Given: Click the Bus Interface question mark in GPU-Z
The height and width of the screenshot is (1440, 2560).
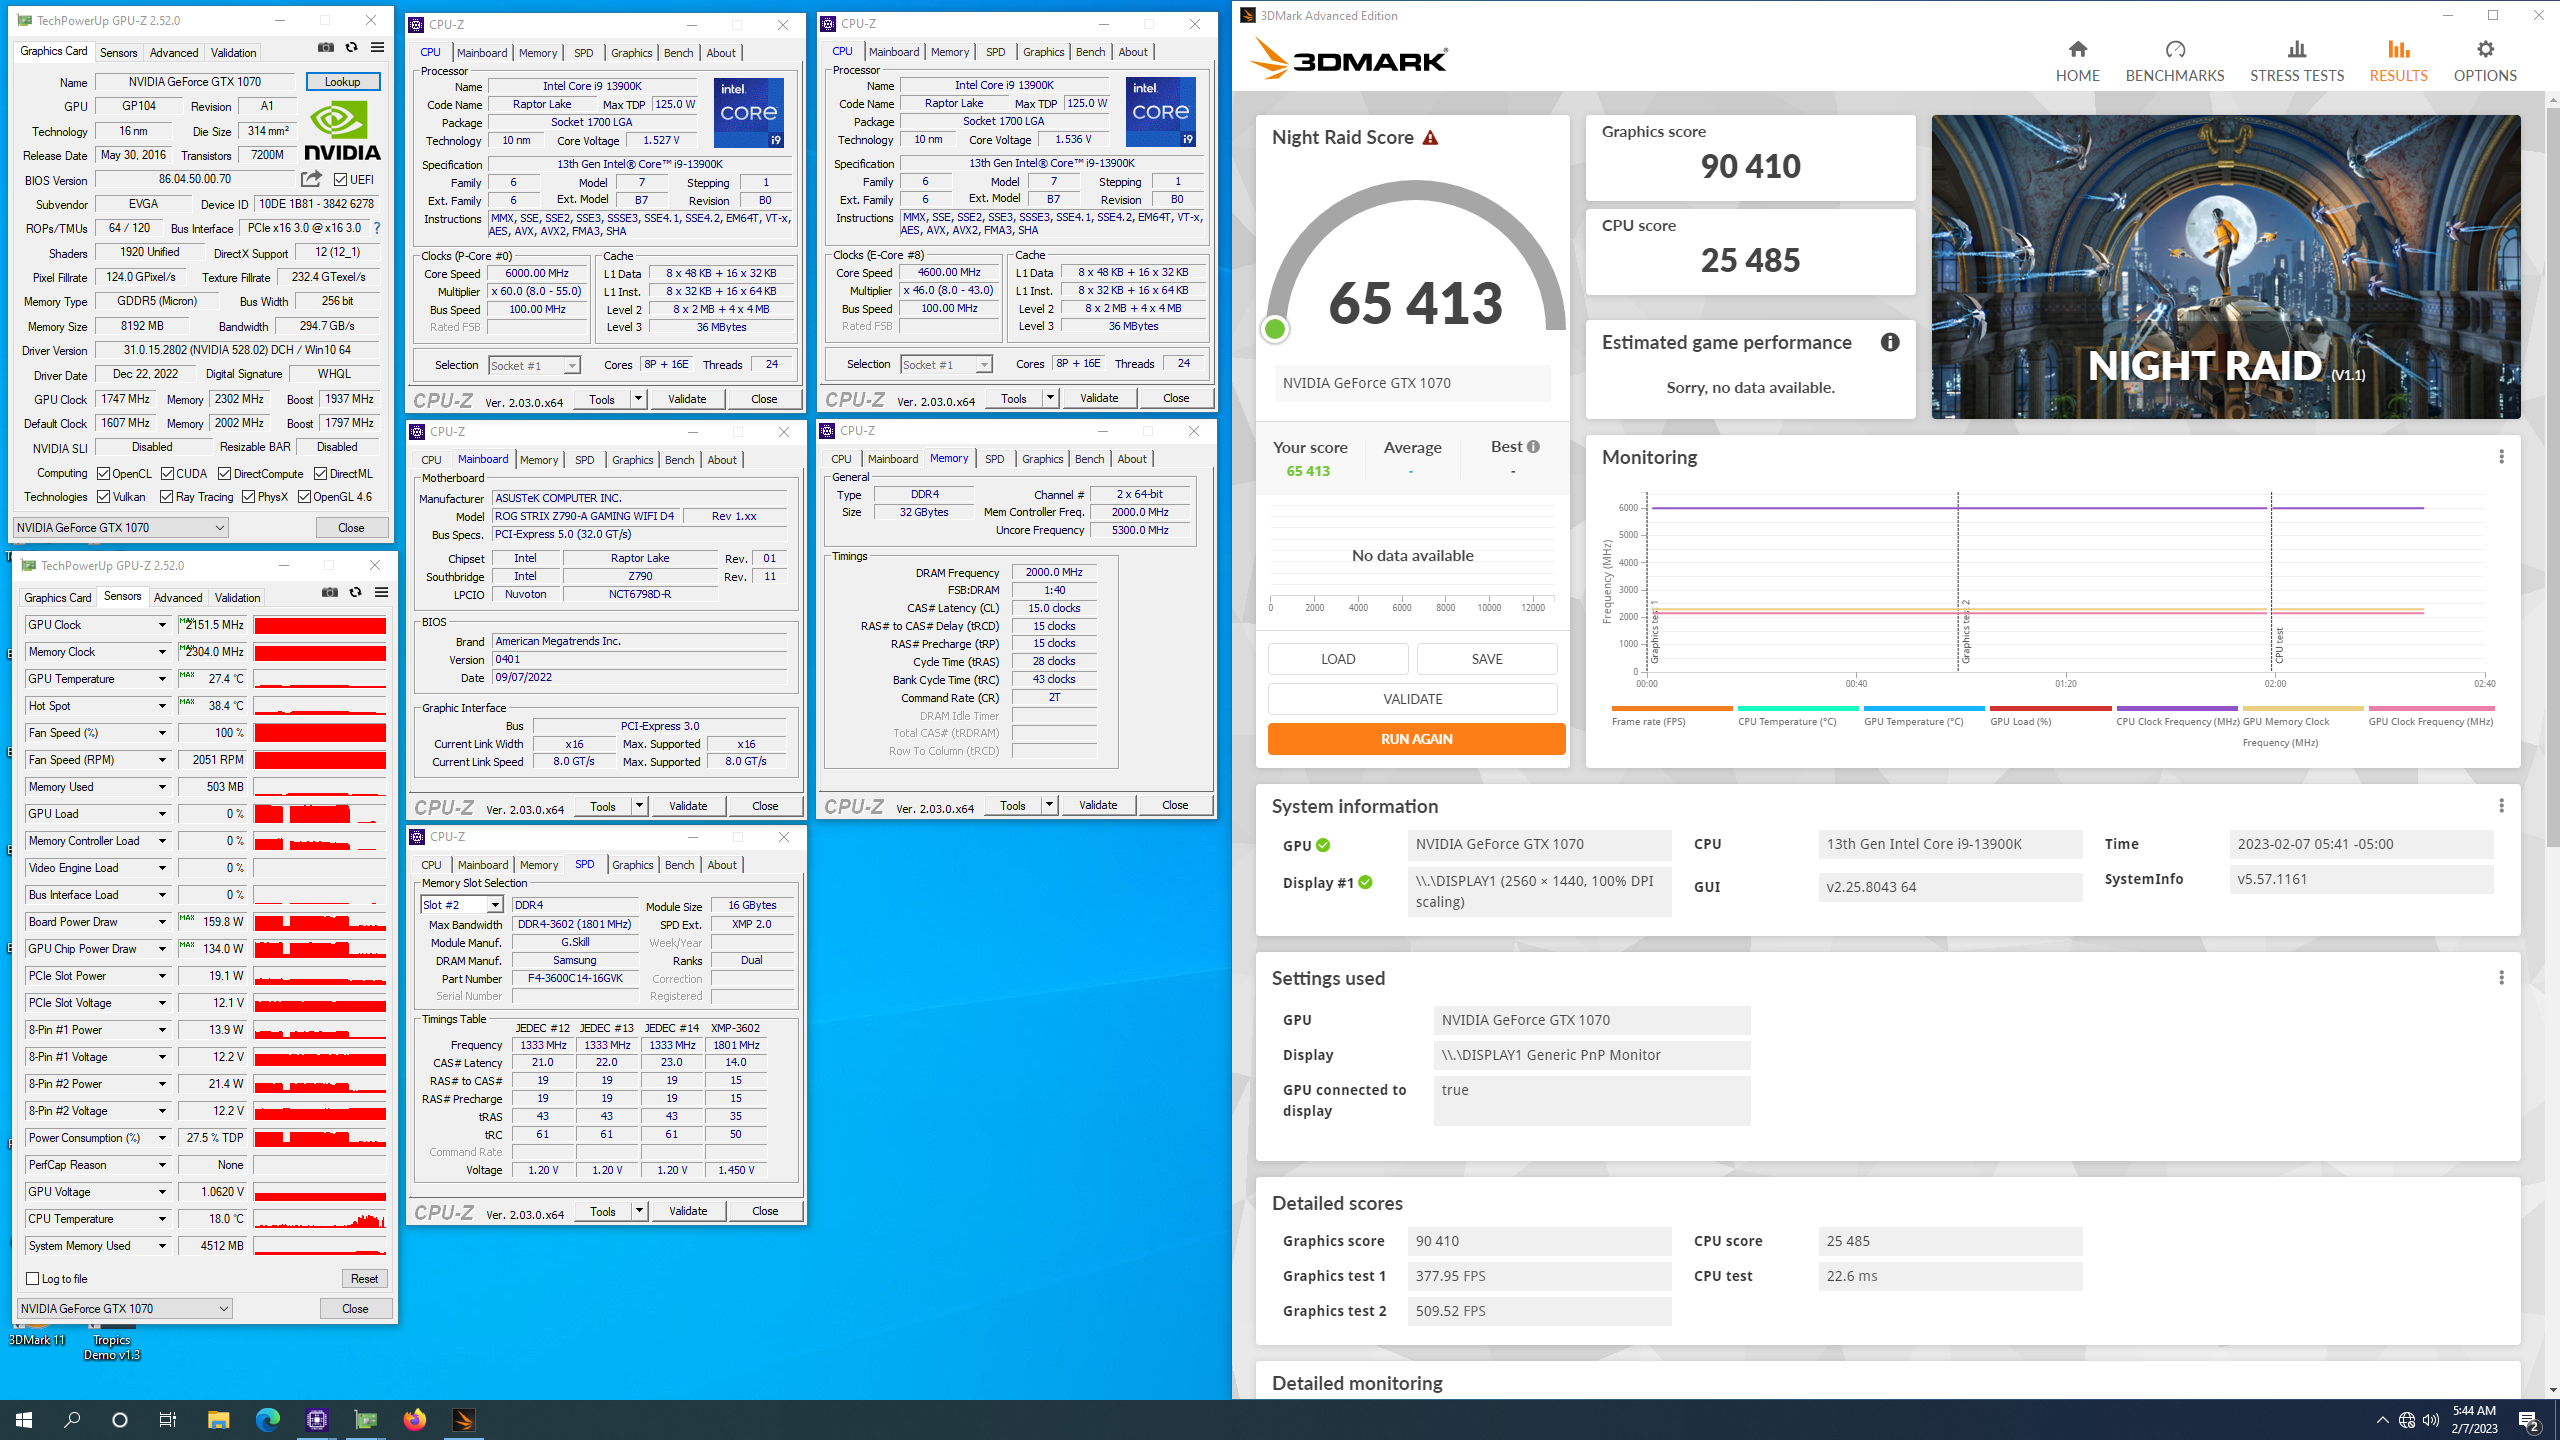Looking at the screenshot, I should pyautogui.click(x=377, y=228).
